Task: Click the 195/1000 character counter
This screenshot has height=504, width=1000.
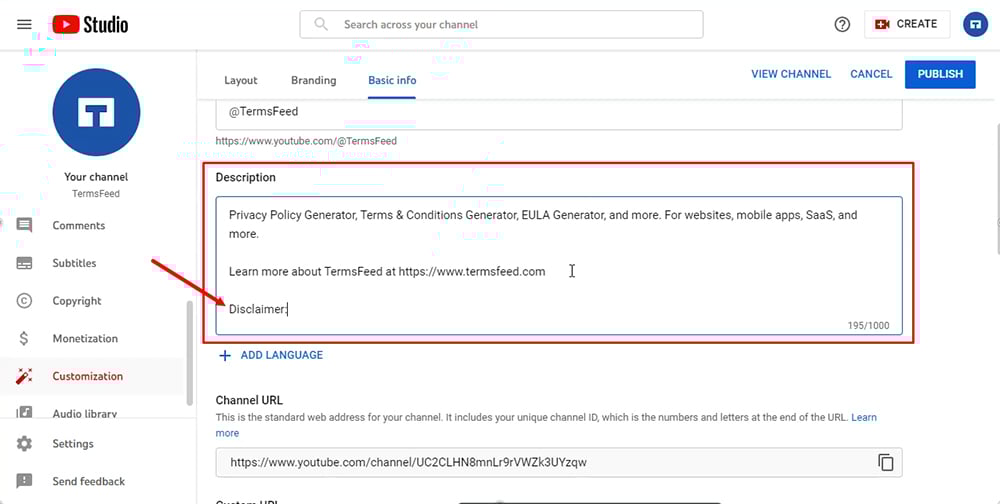Action: click(868, 325)
